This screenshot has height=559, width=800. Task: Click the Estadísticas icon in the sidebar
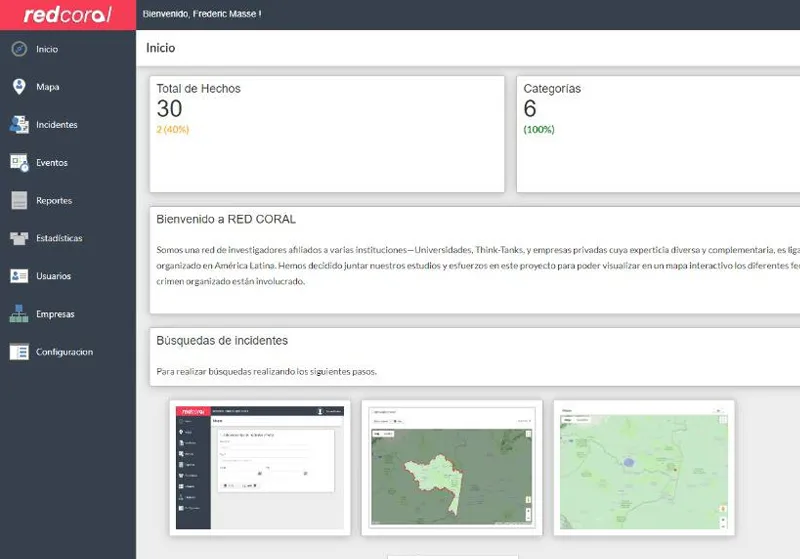click(19, 239)
